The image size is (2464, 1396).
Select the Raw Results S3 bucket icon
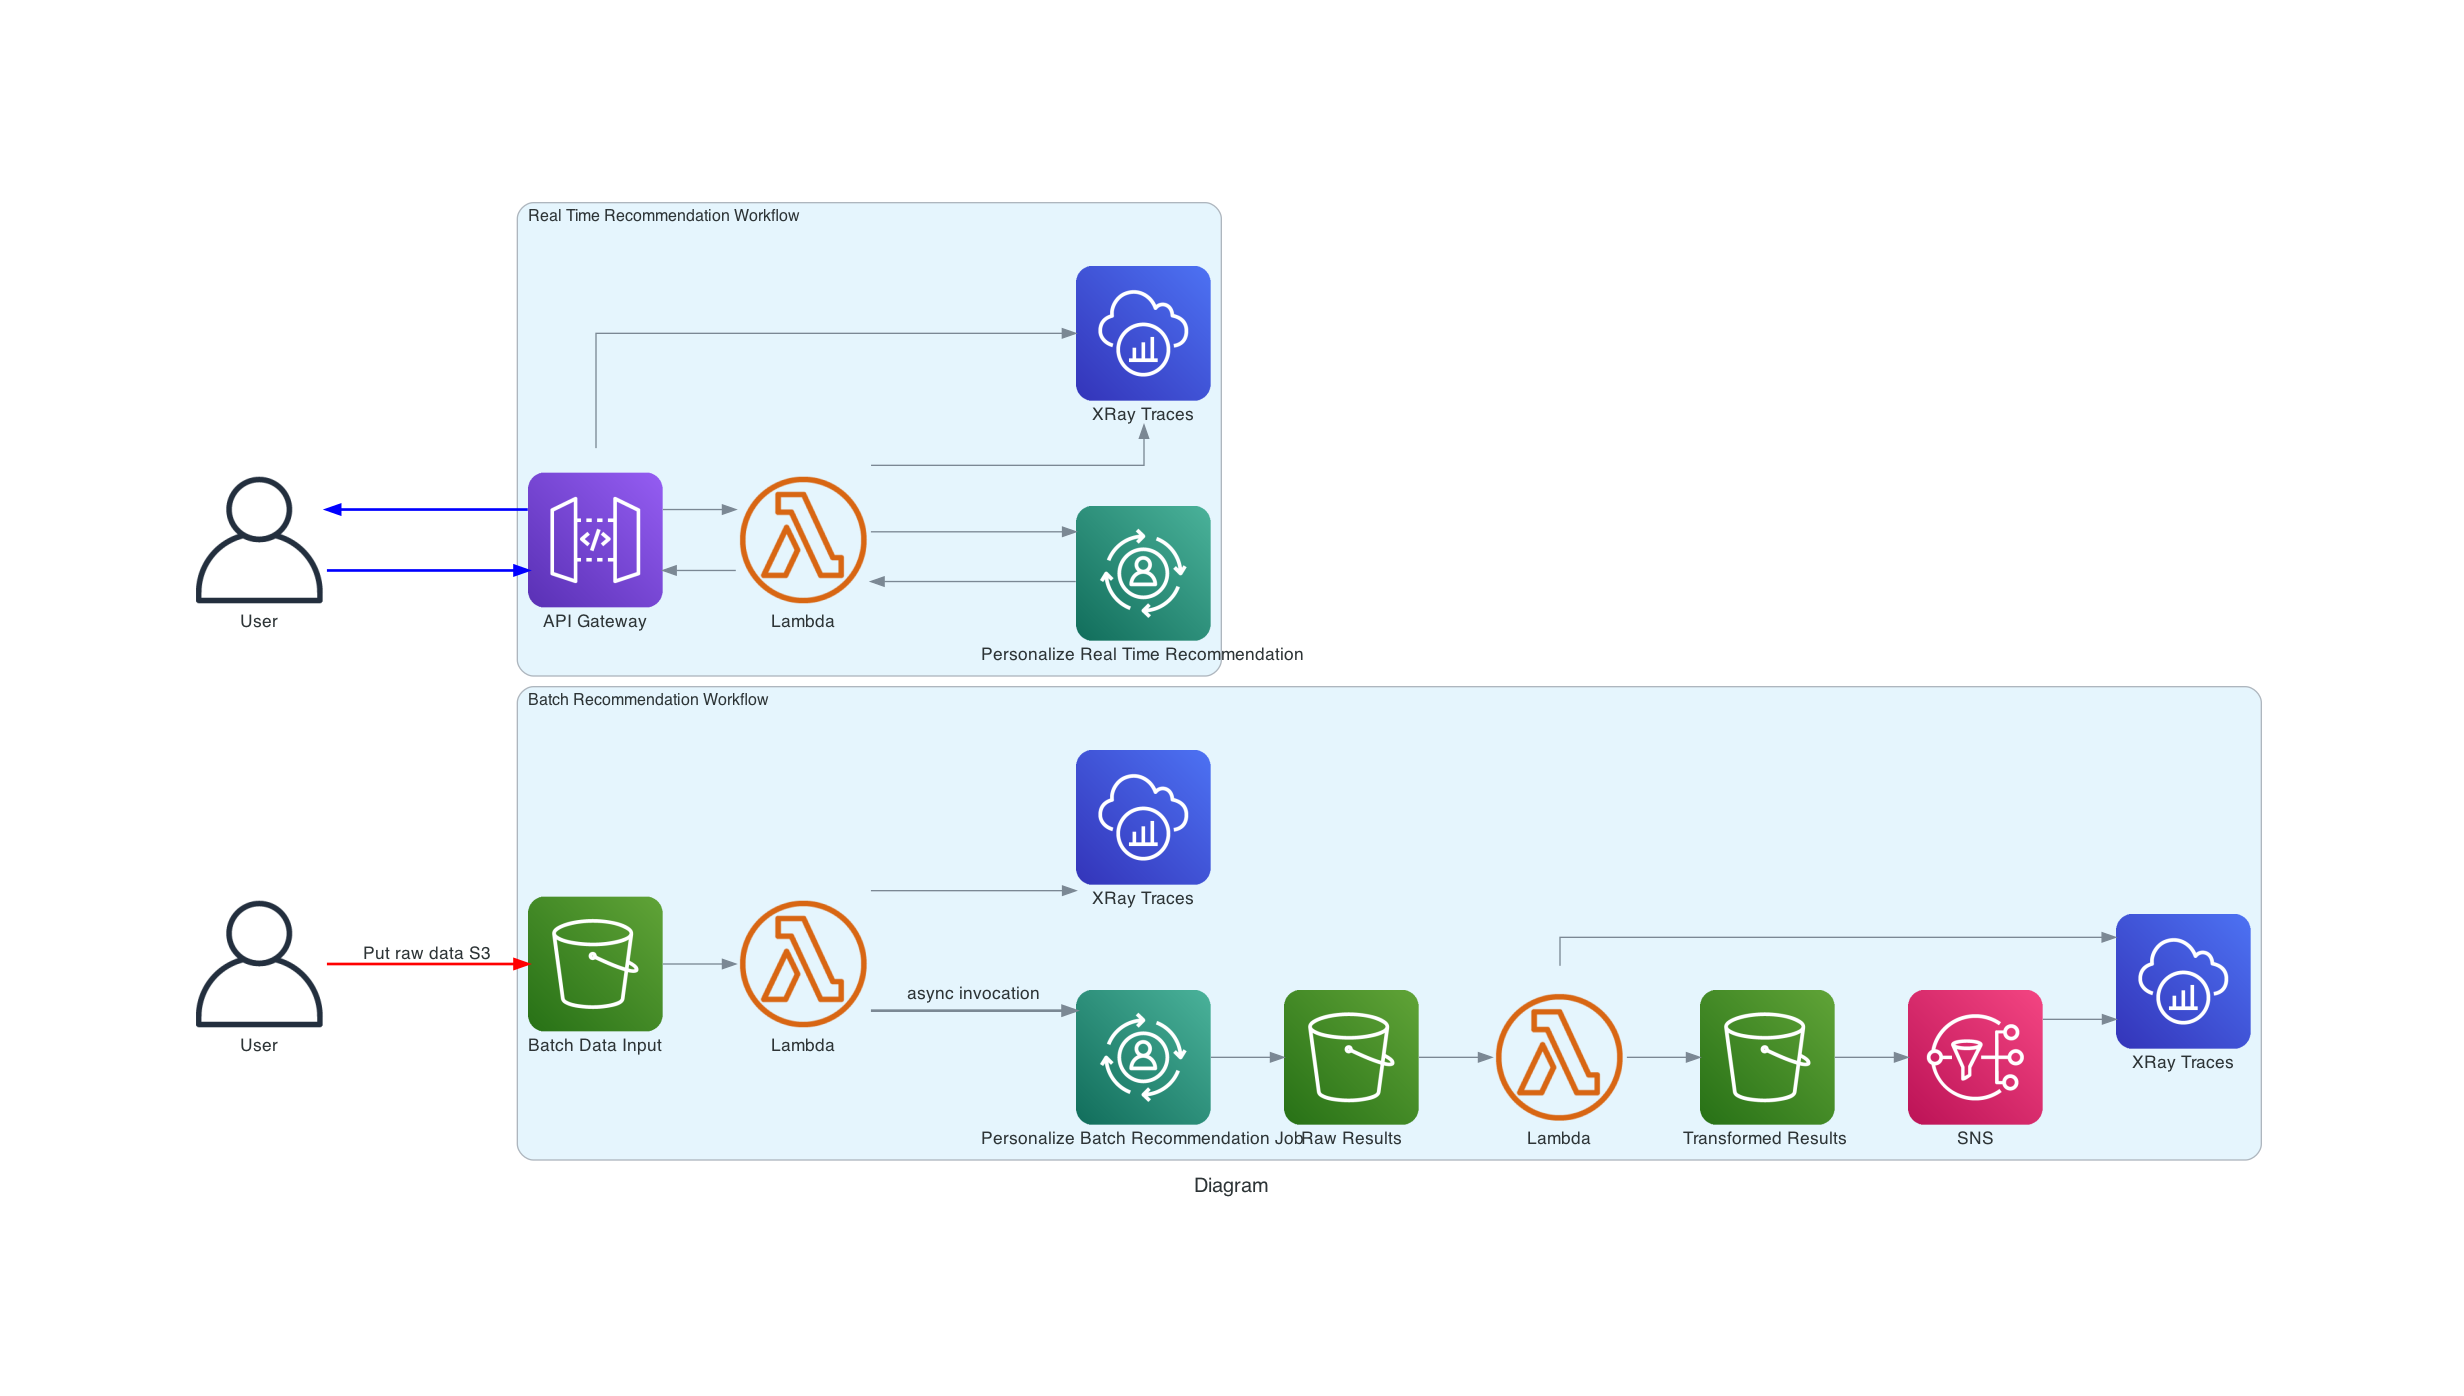point(1351,1057)
